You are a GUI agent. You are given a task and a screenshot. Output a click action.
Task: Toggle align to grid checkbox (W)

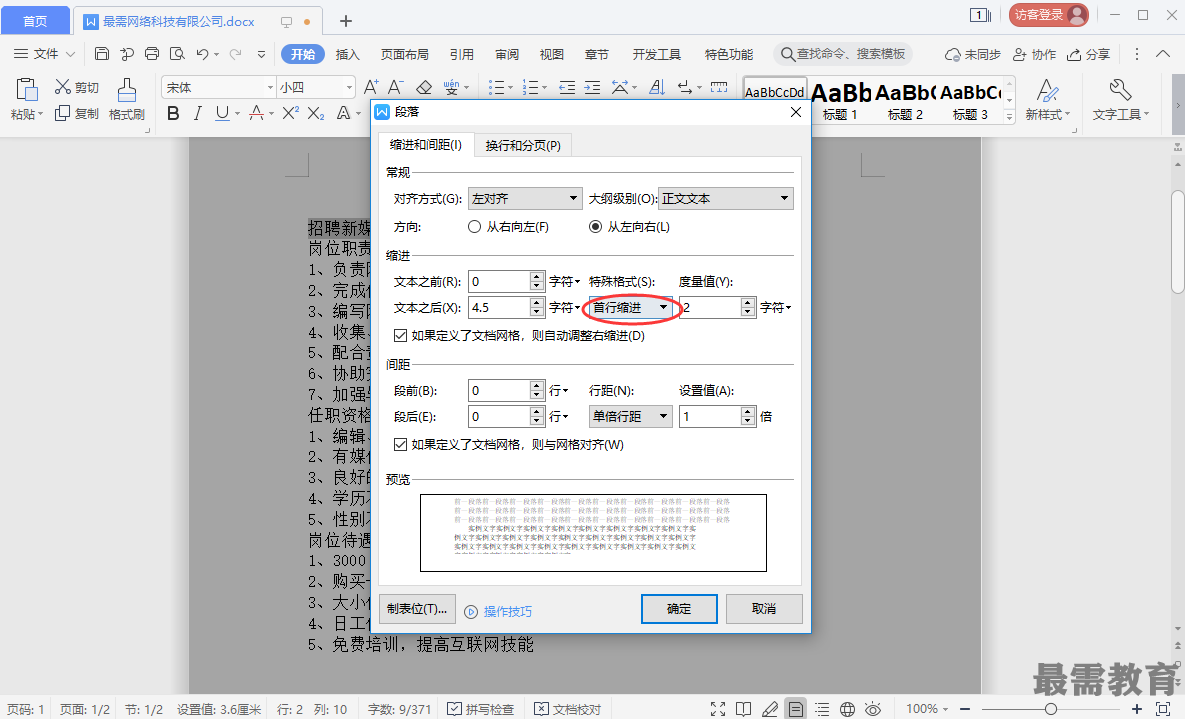tap(401, 445)
